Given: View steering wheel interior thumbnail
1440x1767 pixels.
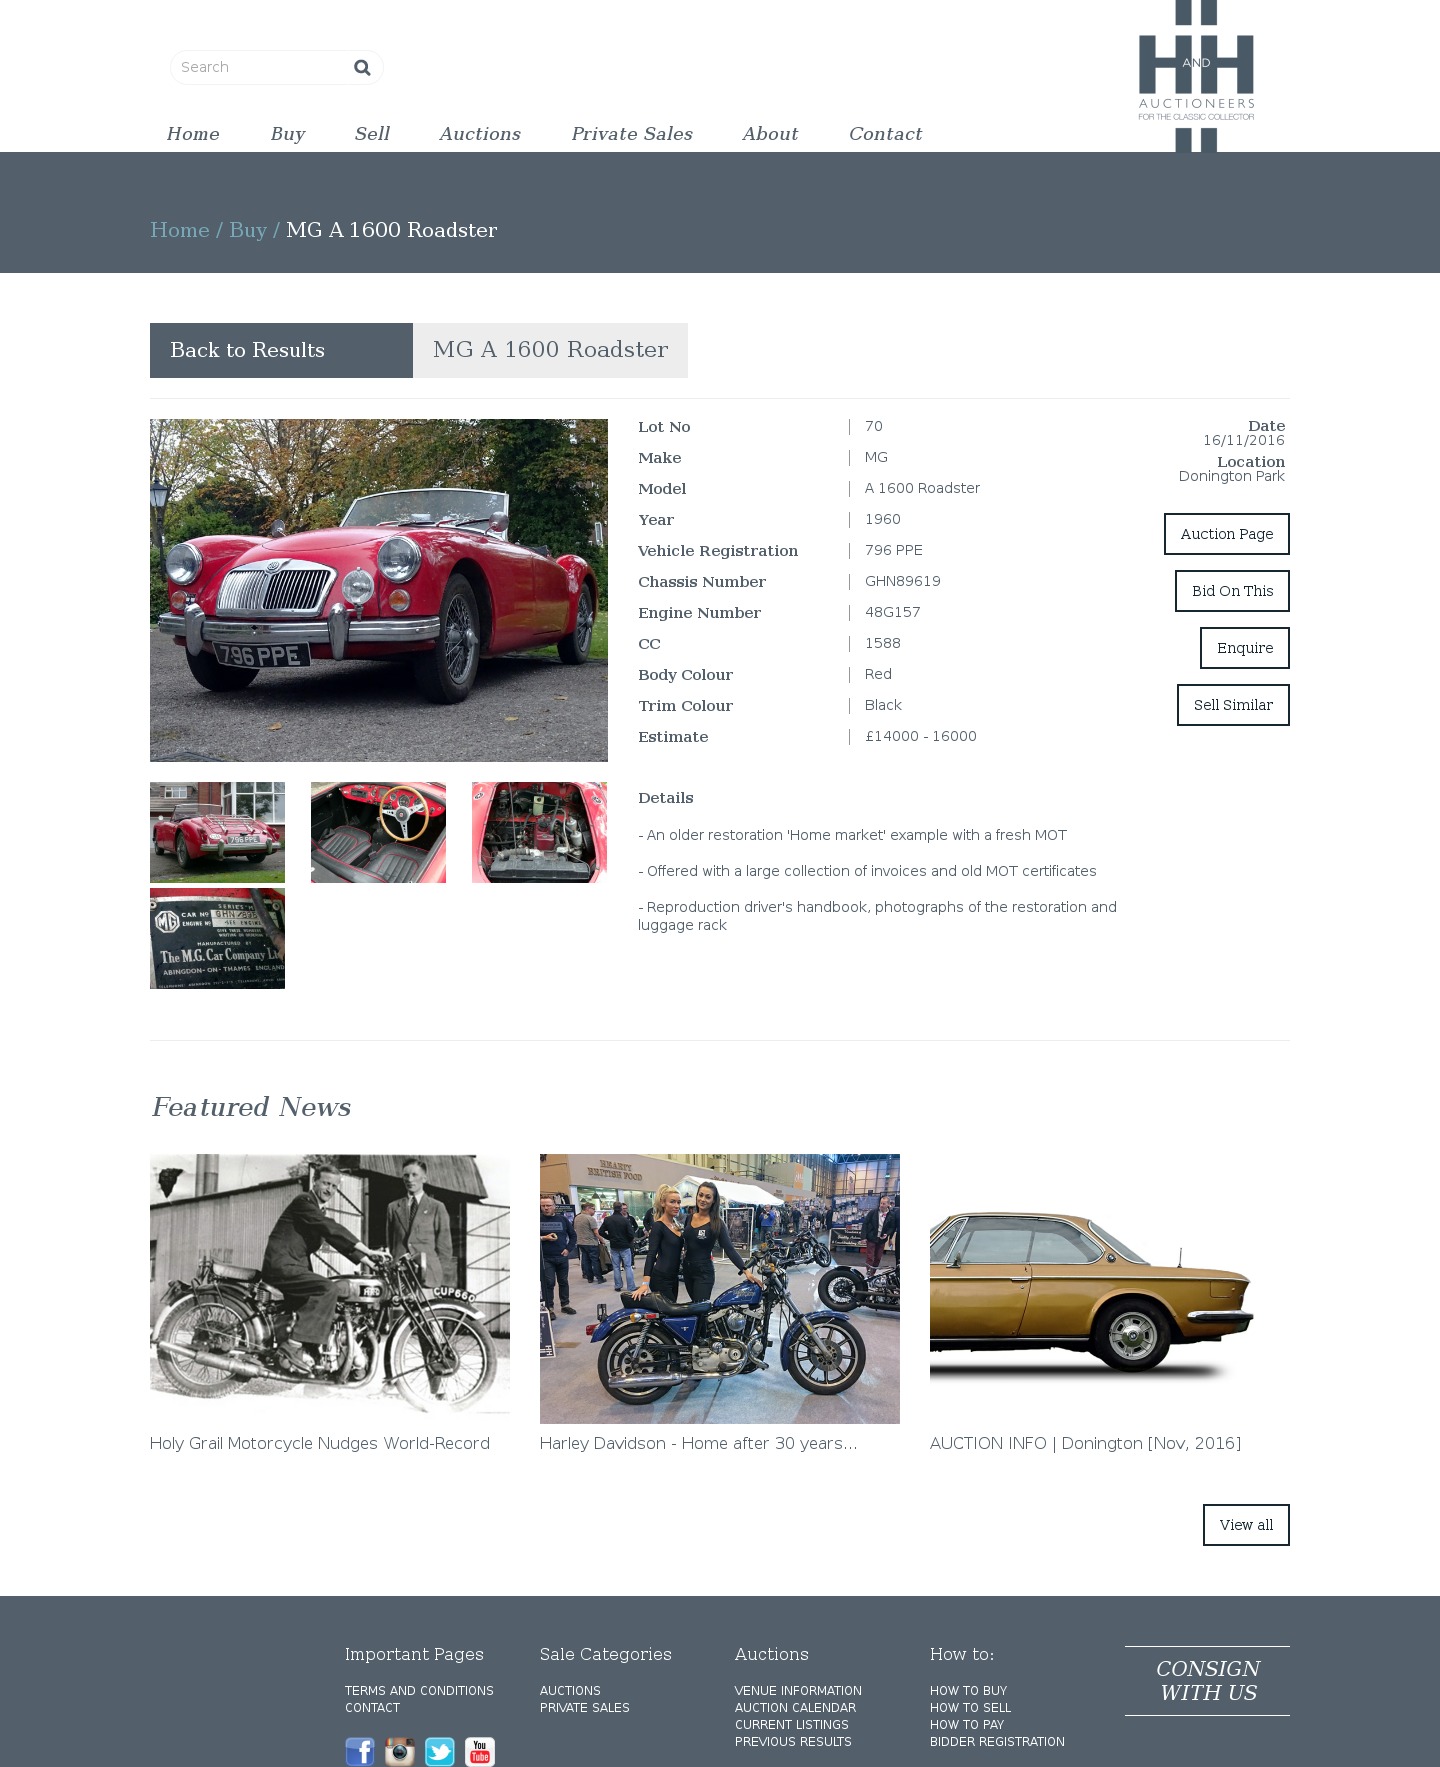Looking at the screenshot, I should [378, 832].
